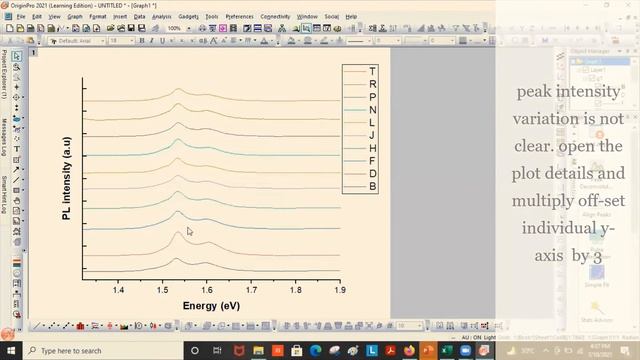
Task: Select the Pointer tool in Tools toolbar
Action: point(16,56)
